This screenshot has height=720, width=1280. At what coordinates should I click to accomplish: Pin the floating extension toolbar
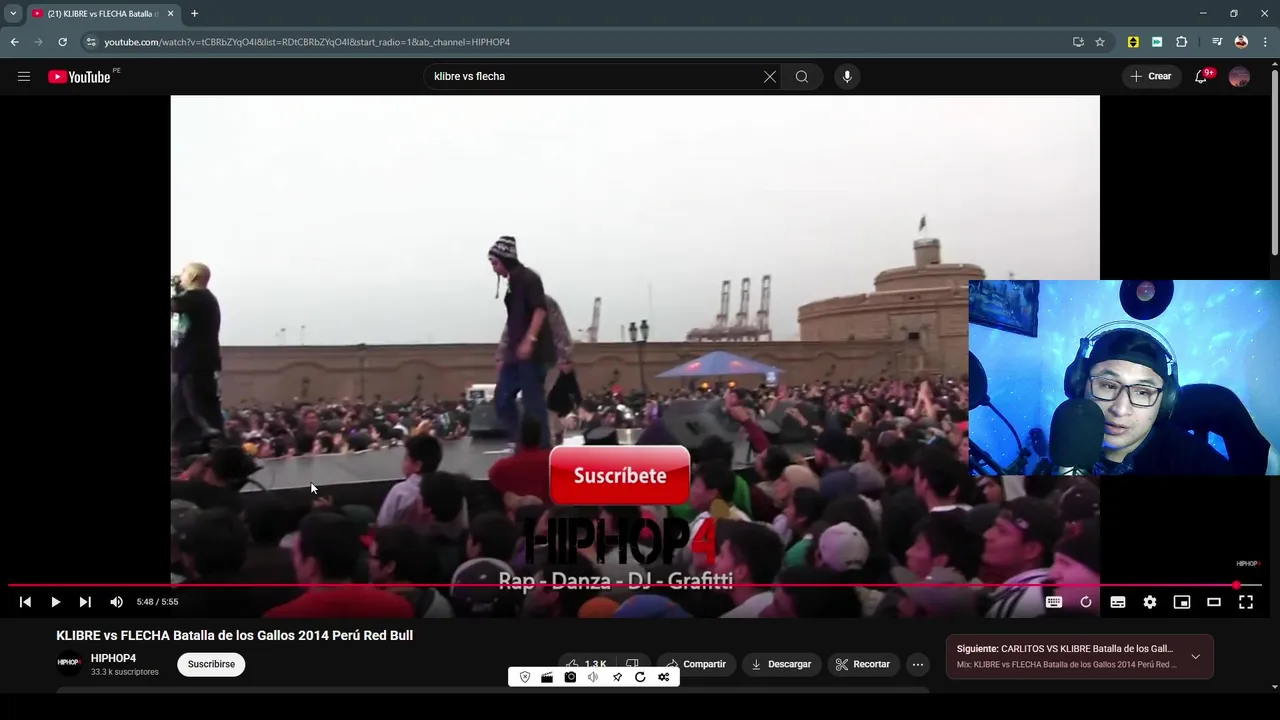[617, 677]
